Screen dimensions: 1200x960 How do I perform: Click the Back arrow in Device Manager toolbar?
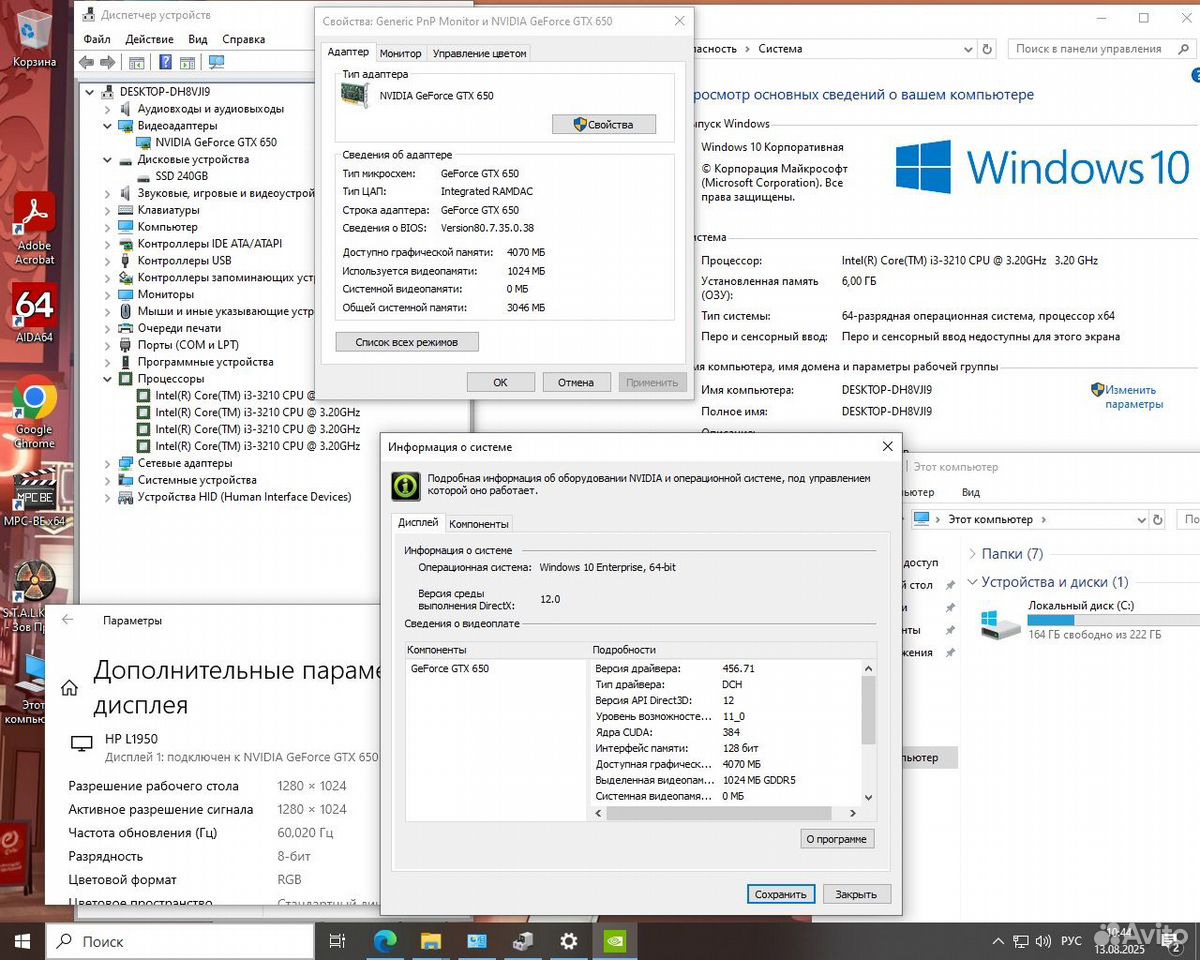point(87,62)
